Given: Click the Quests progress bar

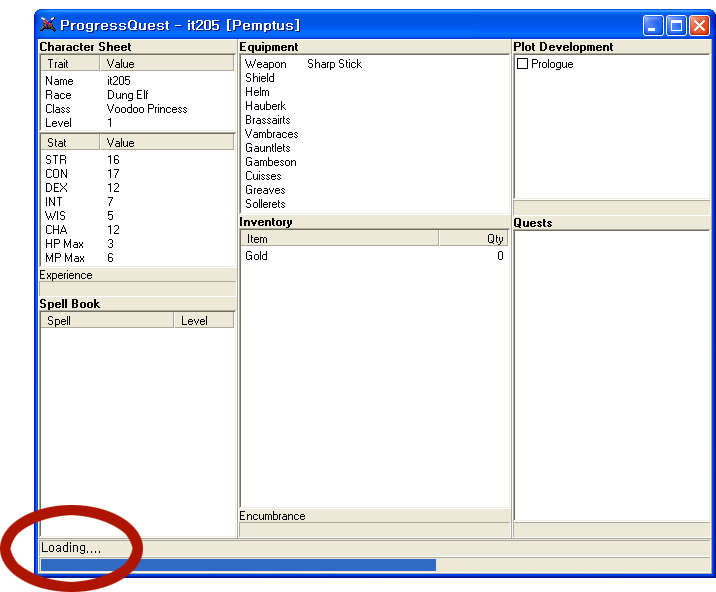Looking at the screenshot, I should coord(611,530).
